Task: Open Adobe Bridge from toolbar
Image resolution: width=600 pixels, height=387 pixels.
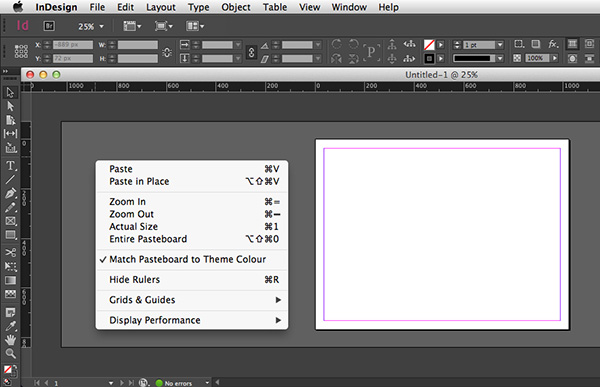Action: [49, 26]
